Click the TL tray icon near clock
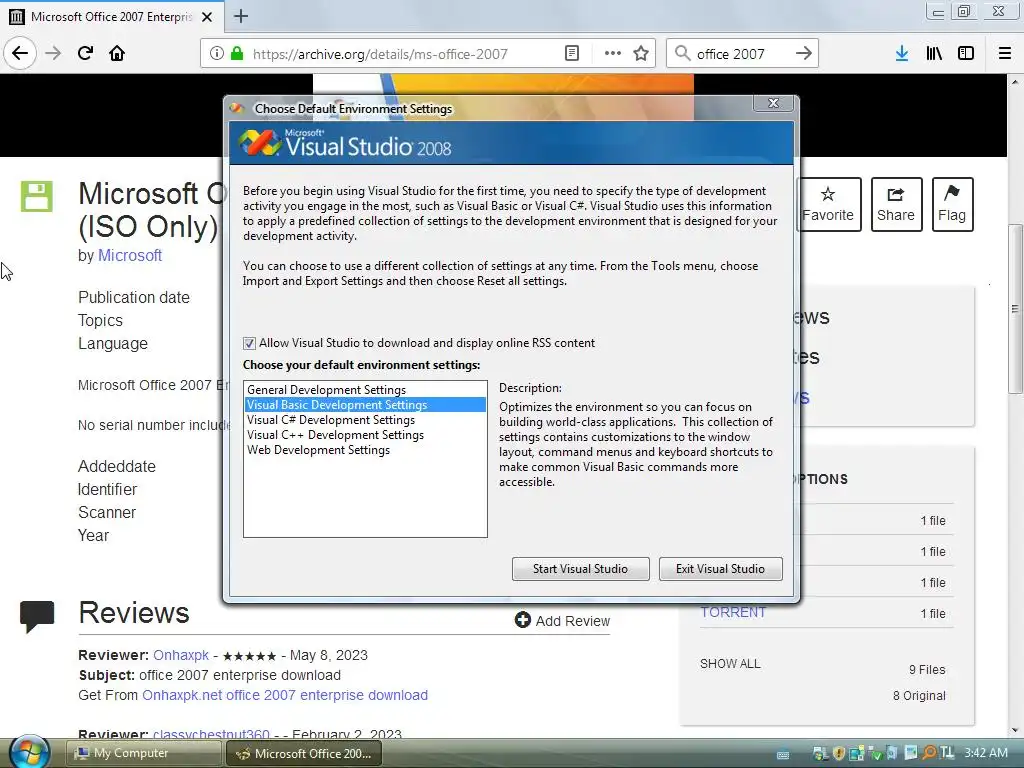 click(946, 753)
